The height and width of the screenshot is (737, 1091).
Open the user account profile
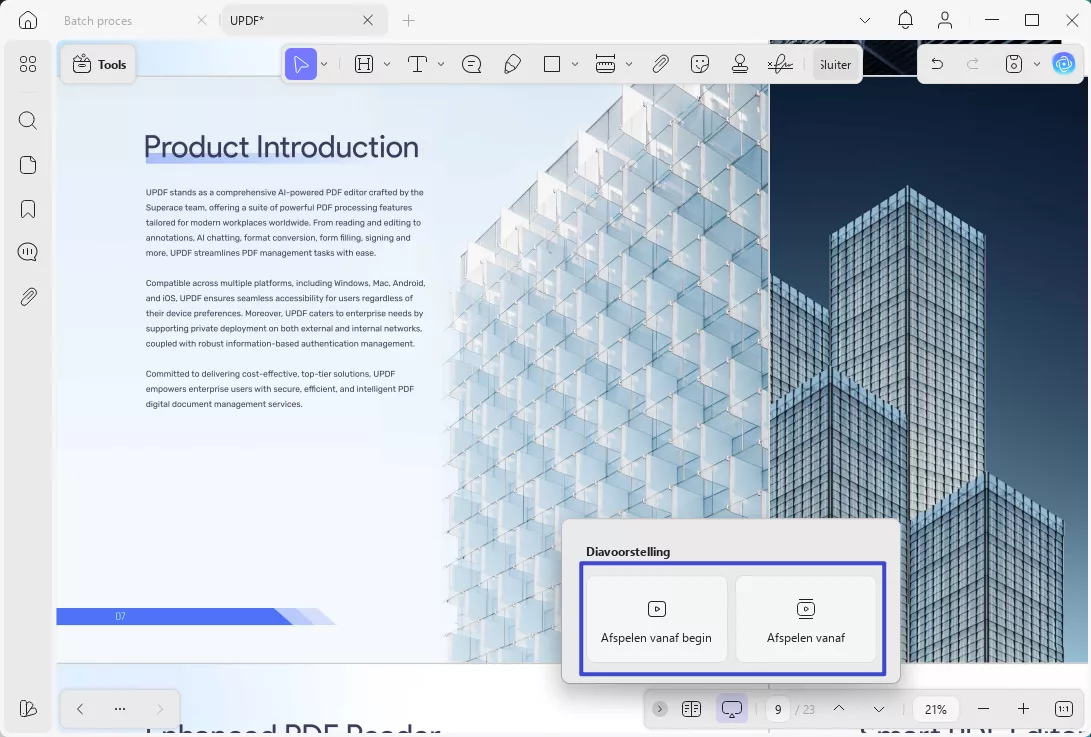click(x=945, y=20)
